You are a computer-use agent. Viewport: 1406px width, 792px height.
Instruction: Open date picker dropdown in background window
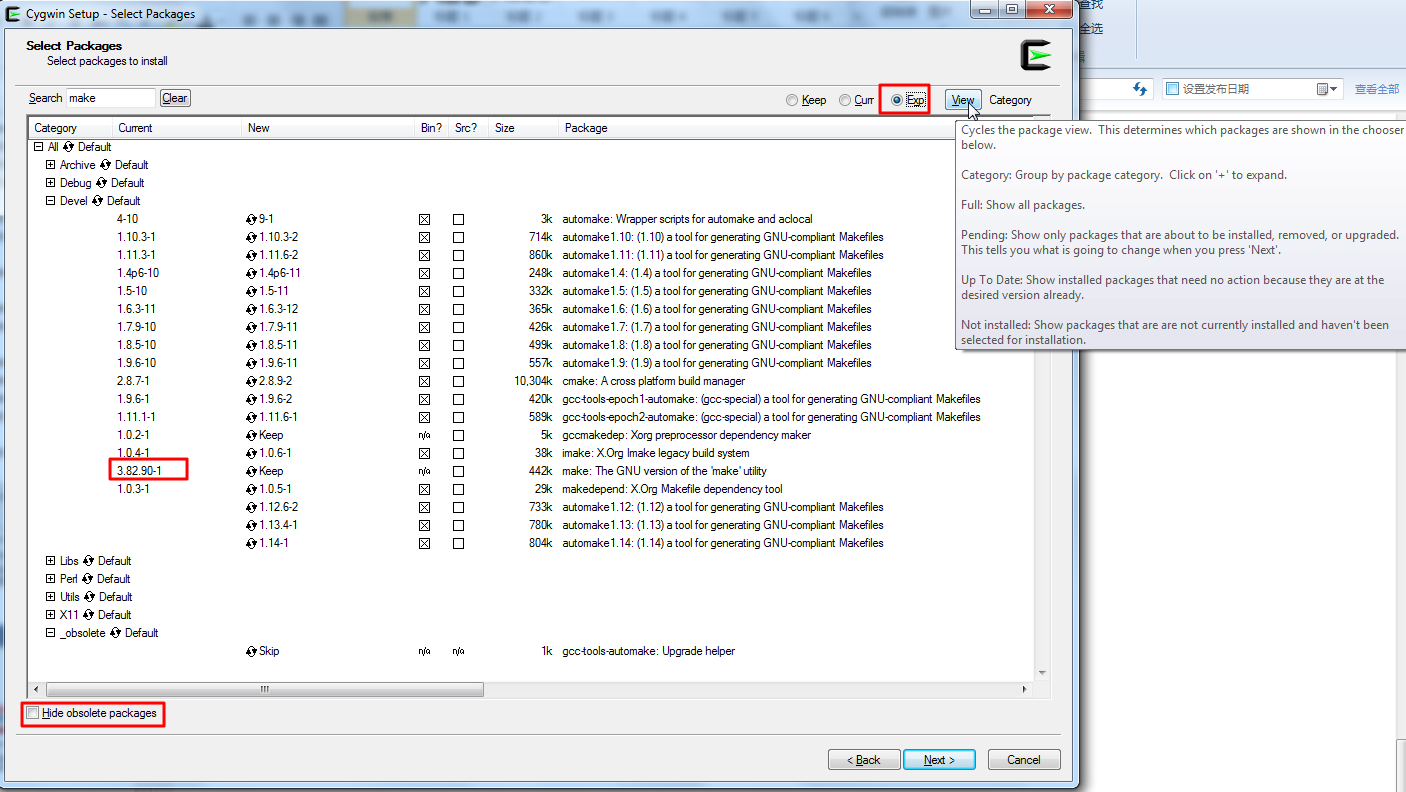[1327, 89]
